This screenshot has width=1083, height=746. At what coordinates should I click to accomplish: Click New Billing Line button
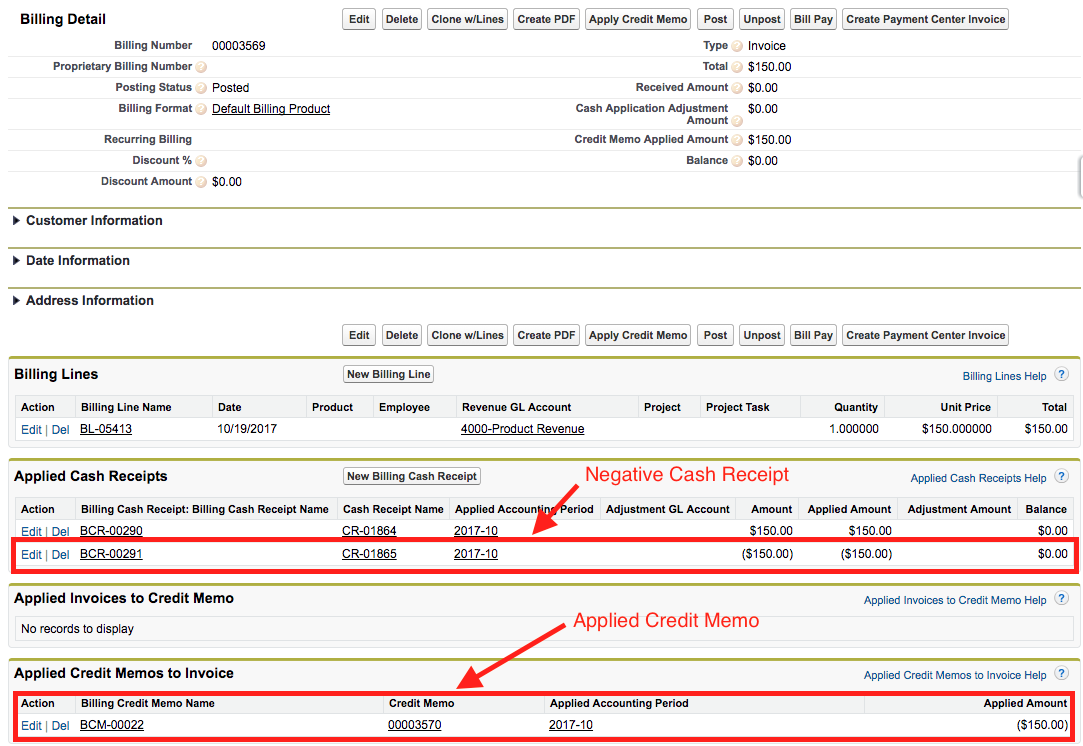[x=388, y=374]
